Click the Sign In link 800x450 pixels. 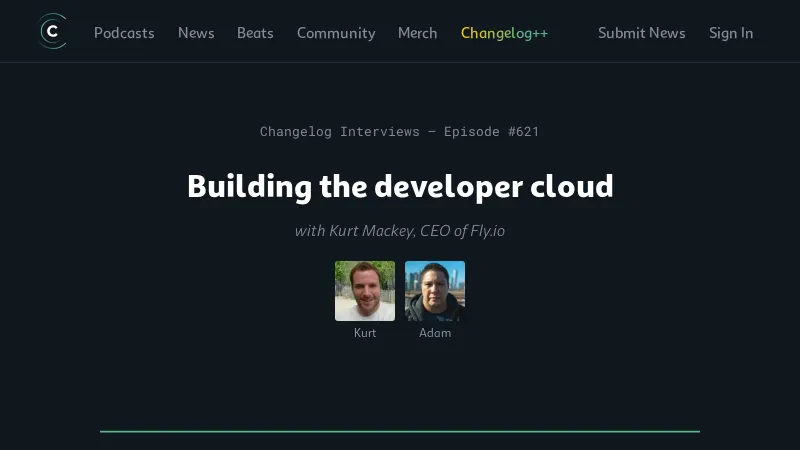pos(731,33)
